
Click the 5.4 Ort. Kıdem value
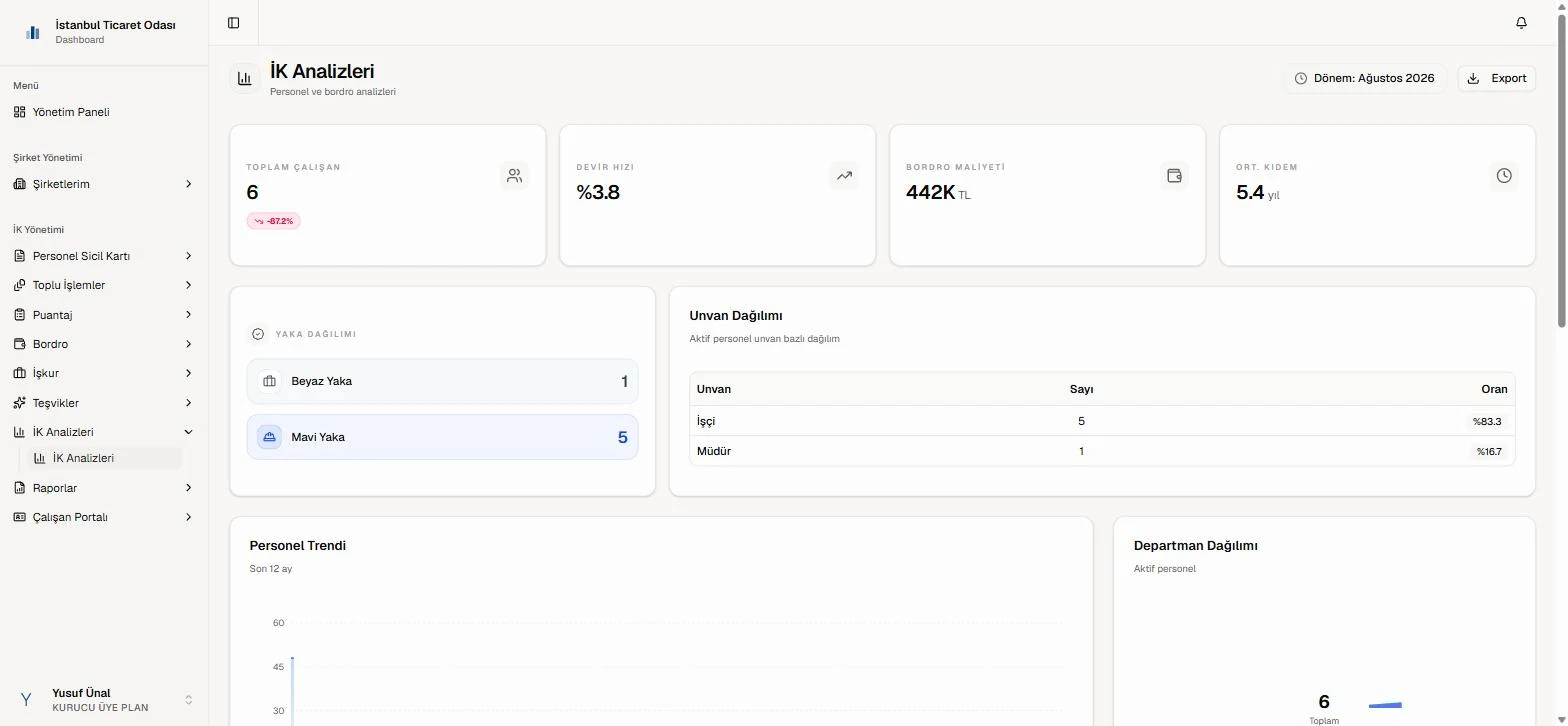point(1250,193)
